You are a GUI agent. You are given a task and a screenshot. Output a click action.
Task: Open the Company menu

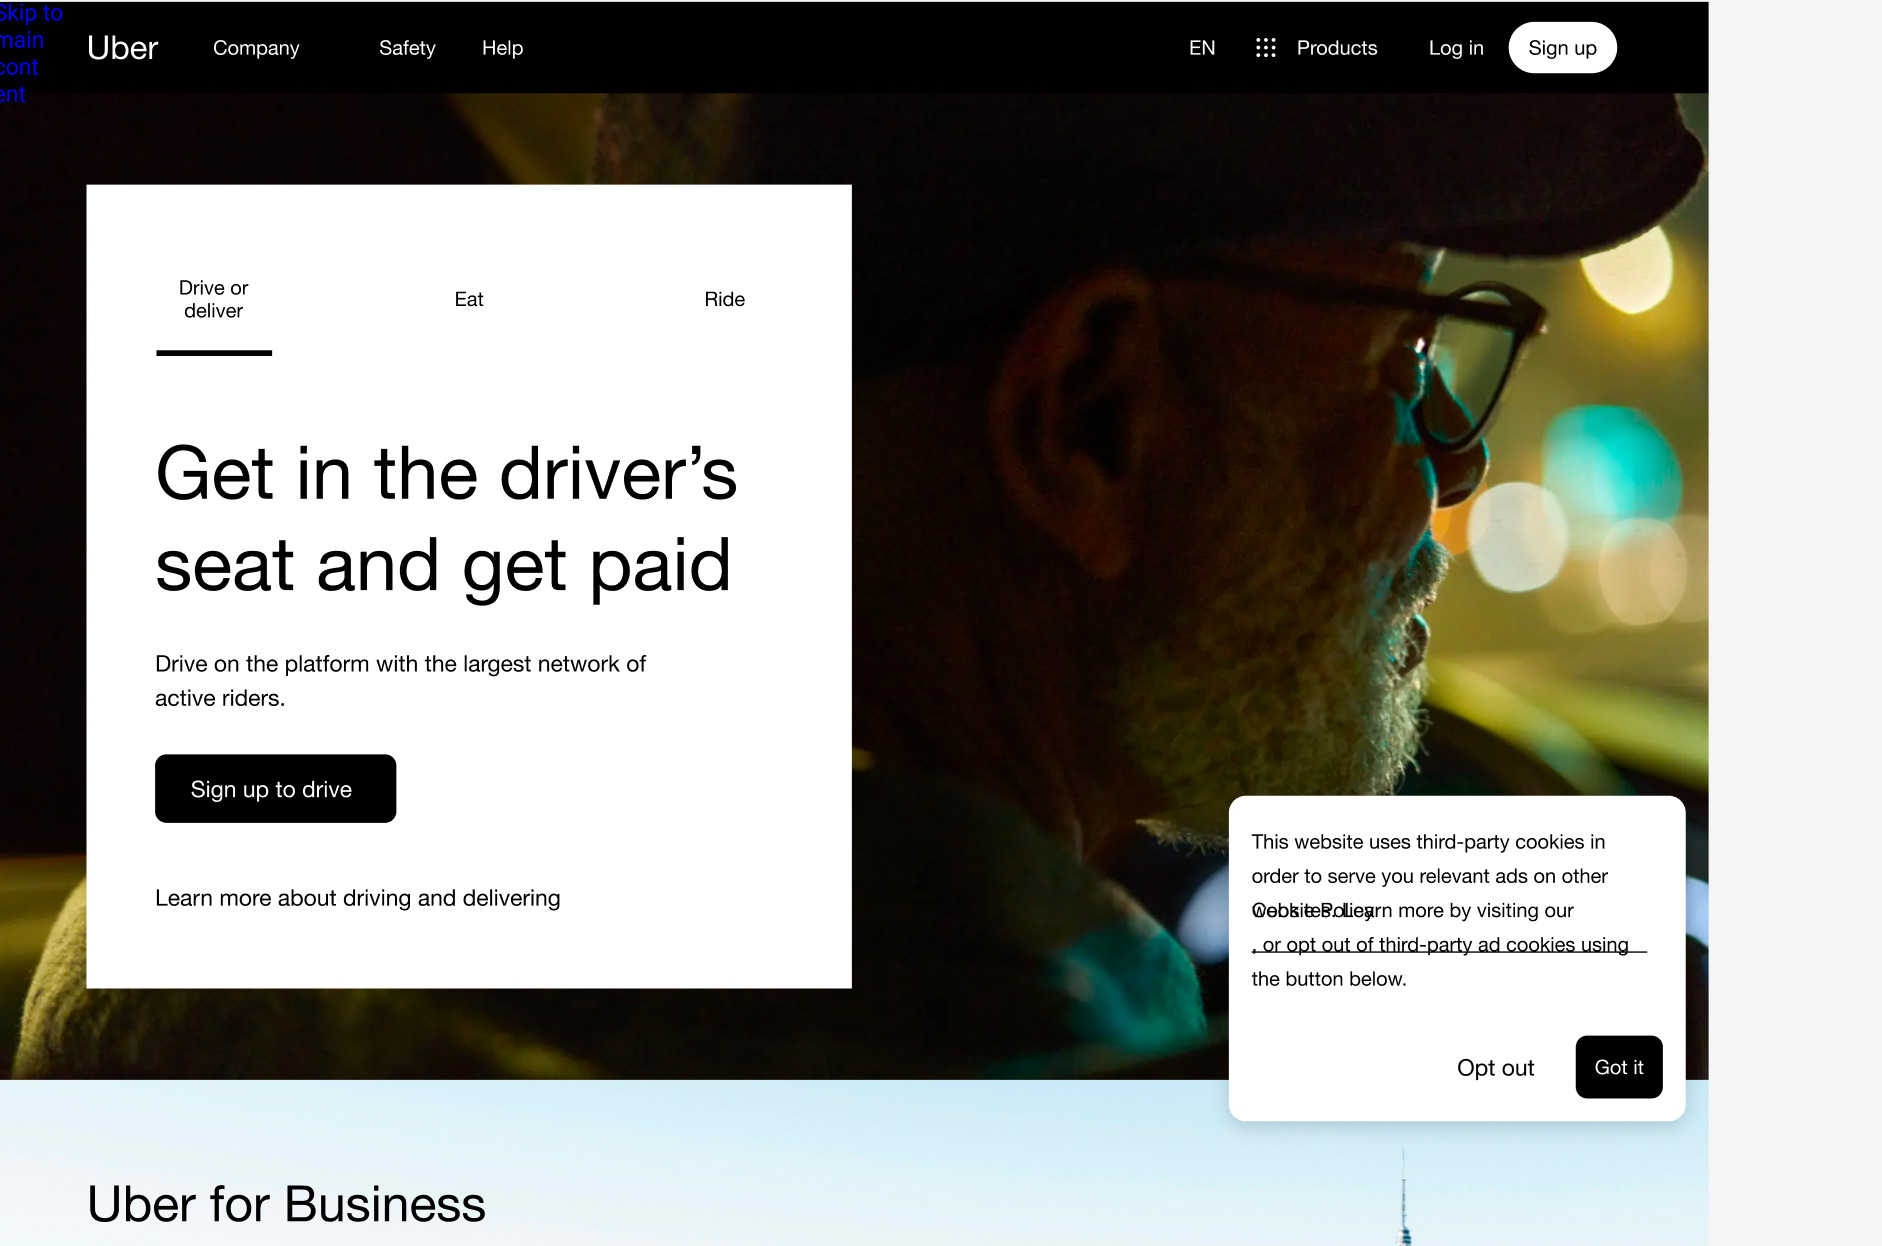tap(255, 47)
